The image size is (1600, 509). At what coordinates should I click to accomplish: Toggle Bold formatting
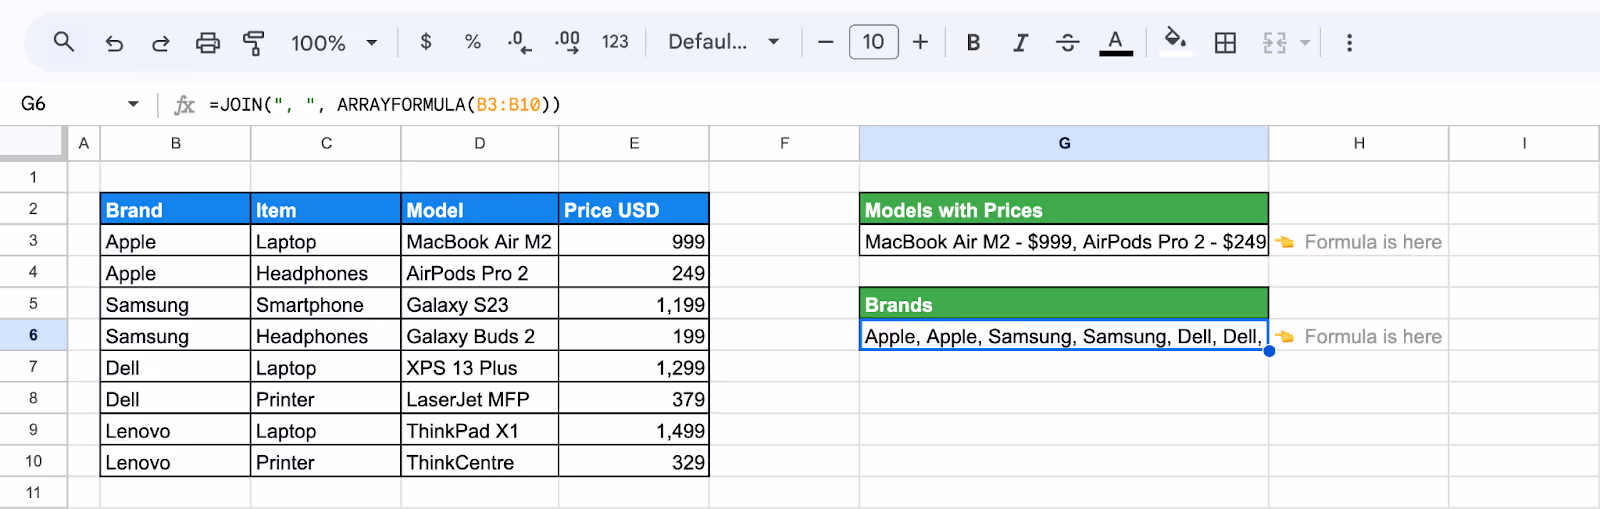(x=973, y=42)
